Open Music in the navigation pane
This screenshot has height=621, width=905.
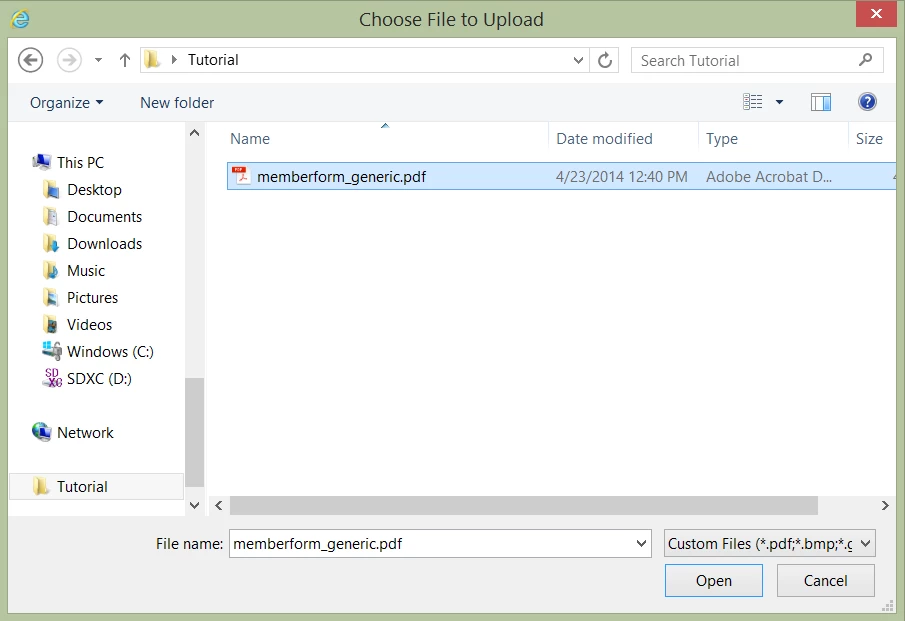[86, 271]
